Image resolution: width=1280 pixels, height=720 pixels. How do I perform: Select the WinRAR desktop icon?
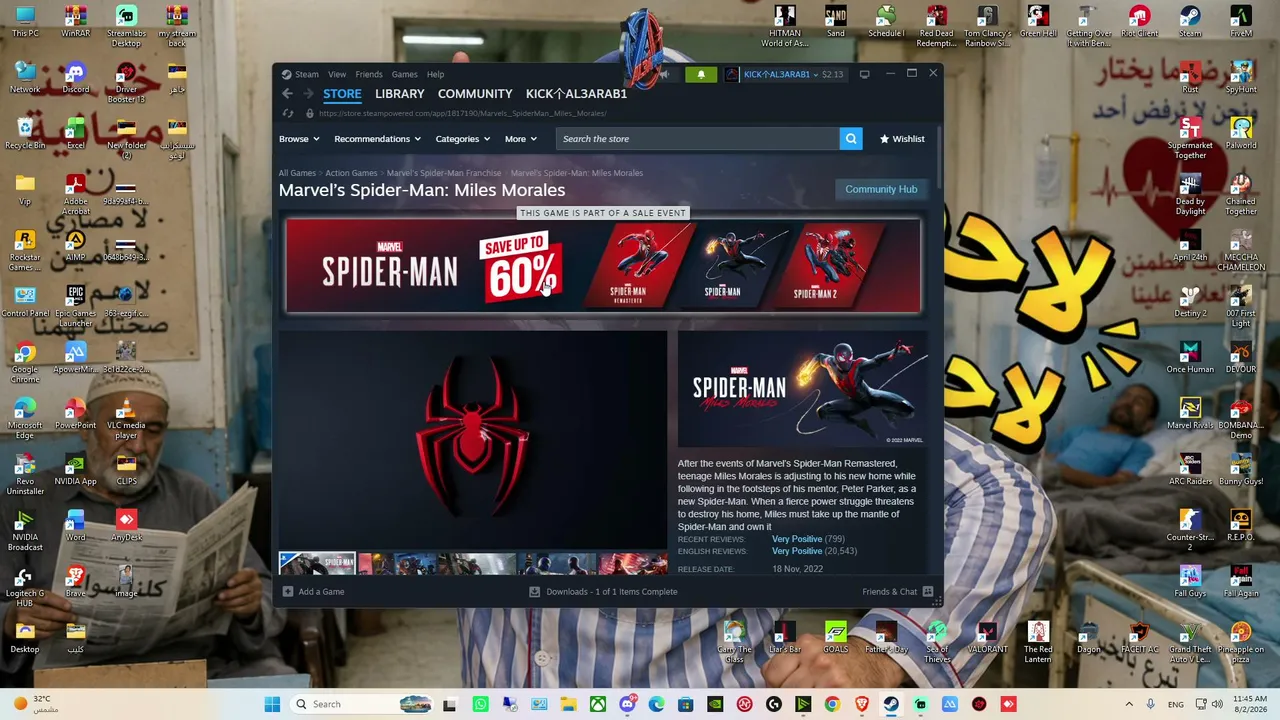coord(76,22)
